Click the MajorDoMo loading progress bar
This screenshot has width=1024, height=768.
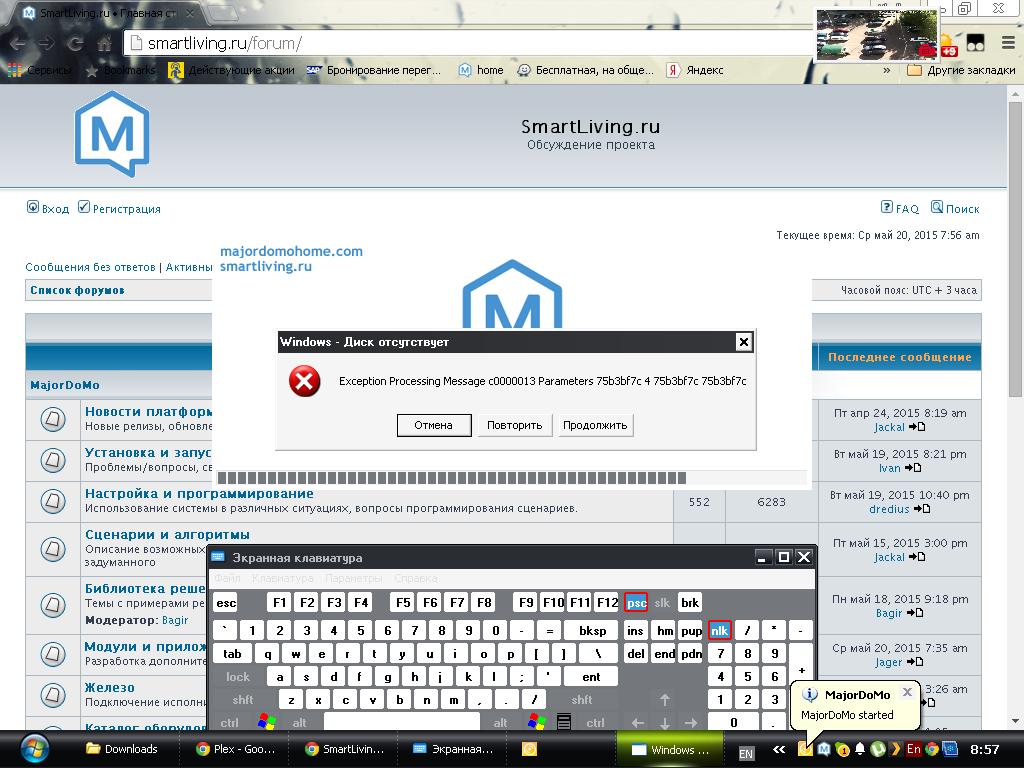[x=511, y=477]
